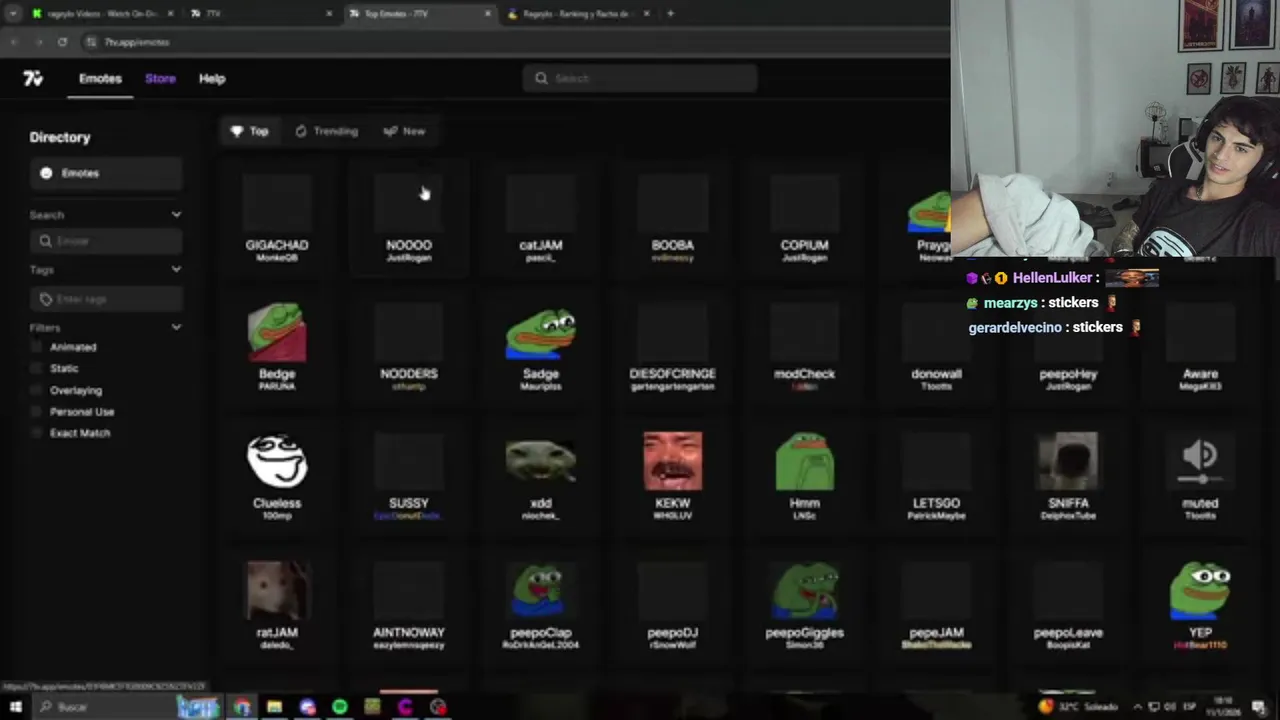This screenshot has width=1280, height=720.
Task: Open the AINTNOWAY emote
Action: point(409,605)
